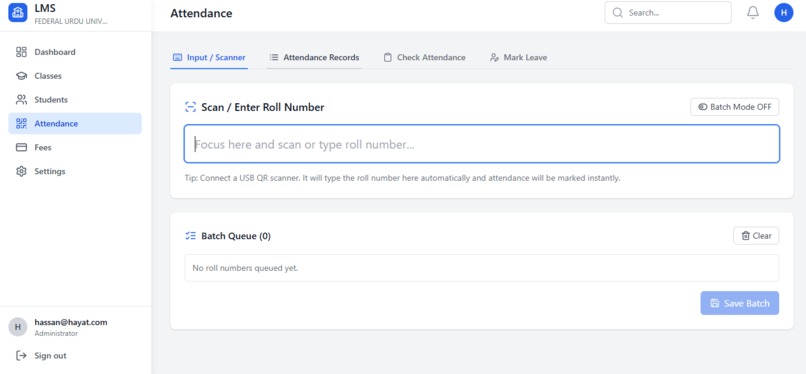Open the blue H profile avatar
The height and width of the screenshot is (374, 806).
(783, 12)
